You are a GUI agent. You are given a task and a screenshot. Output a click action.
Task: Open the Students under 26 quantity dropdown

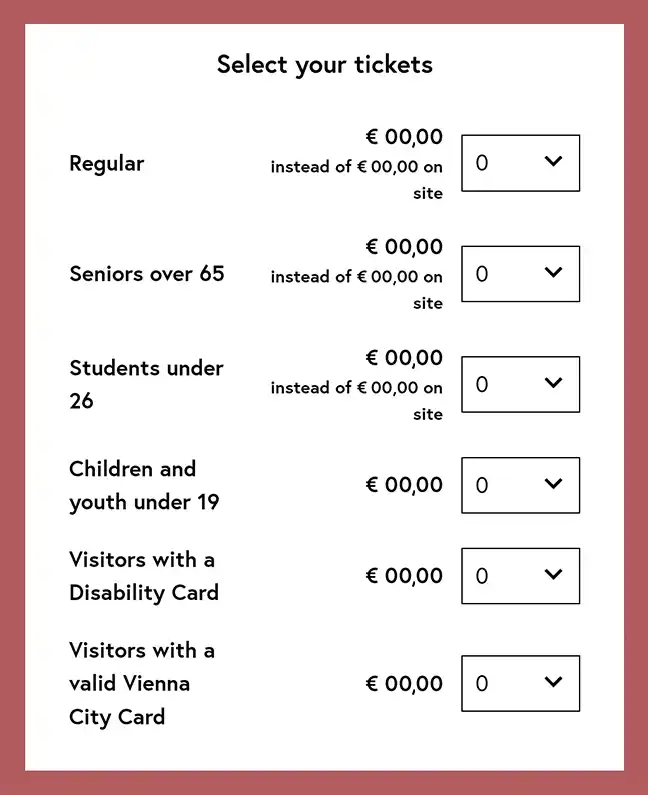click(x=519, y=384)
